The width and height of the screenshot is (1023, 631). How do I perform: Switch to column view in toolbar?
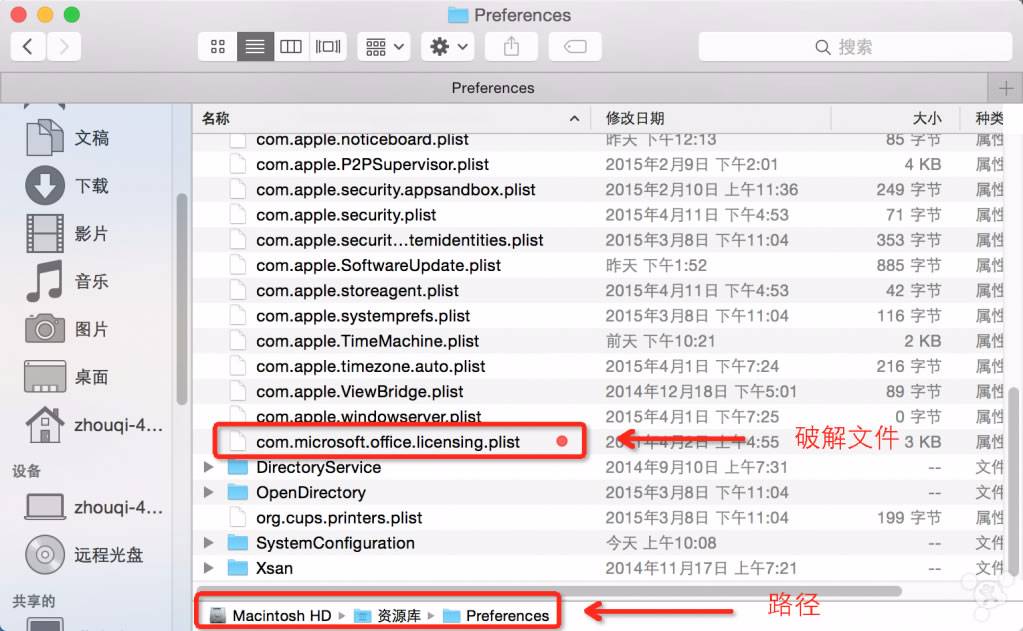click(291, 47)
